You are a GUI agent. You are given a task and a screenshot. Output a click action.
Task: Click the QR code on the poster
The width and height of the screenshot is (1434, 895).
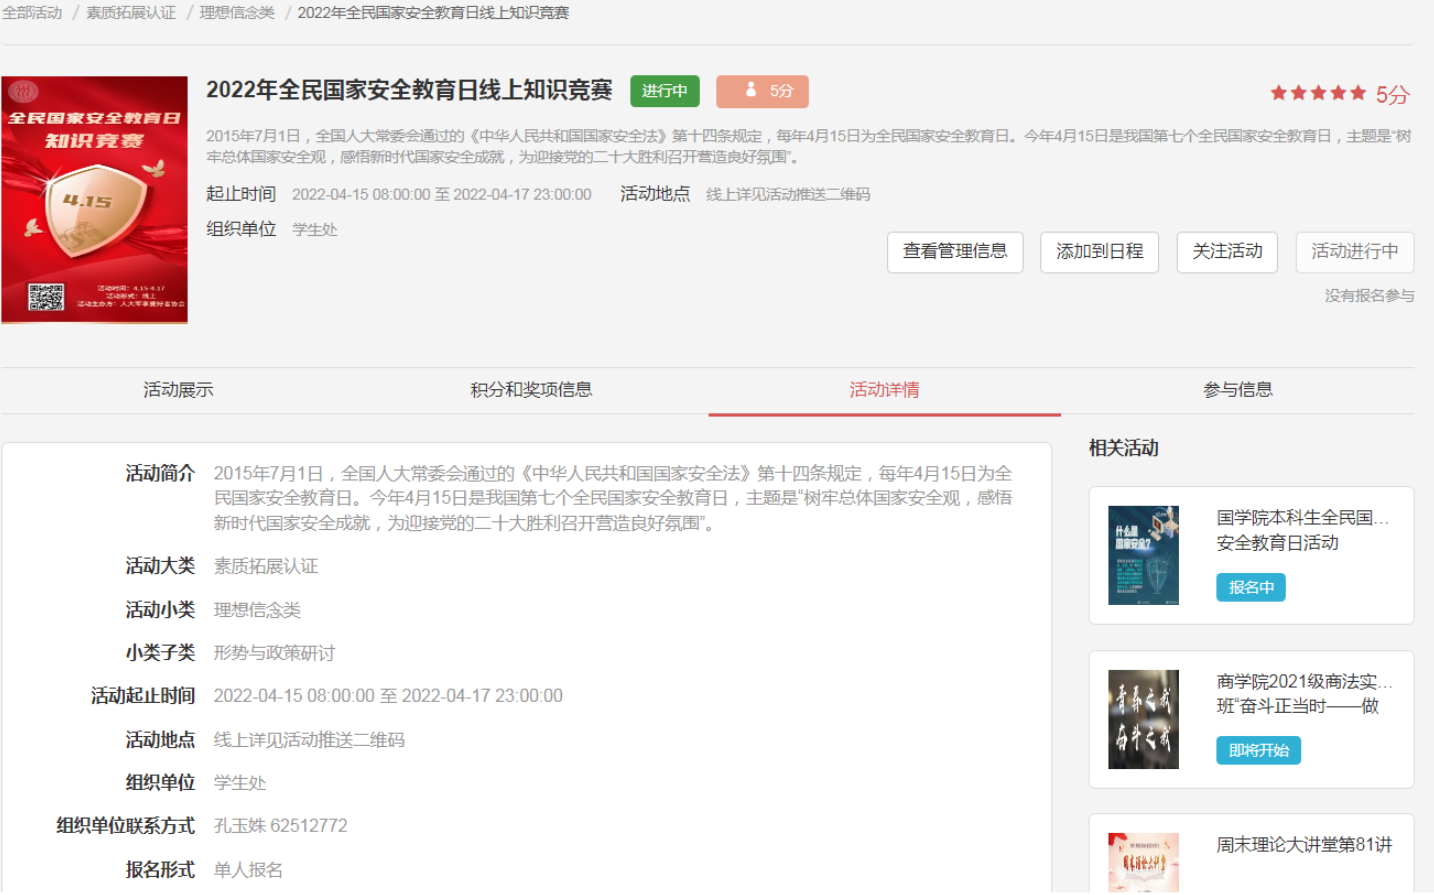46,297
